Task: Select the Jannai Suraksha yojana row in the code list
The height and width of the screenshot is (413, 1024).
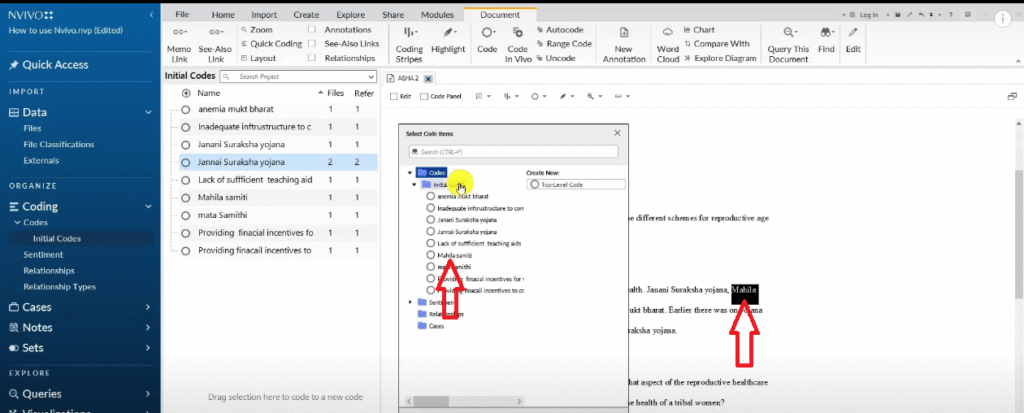Action: tap(278, 162)
